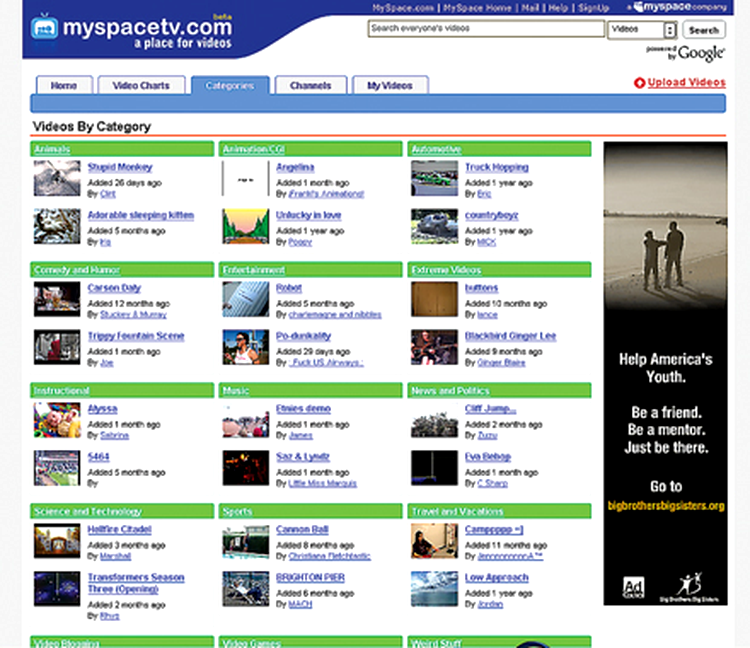Open uploader Stuckey & Murray profile link
750x648 pixels.
point(133,315)
